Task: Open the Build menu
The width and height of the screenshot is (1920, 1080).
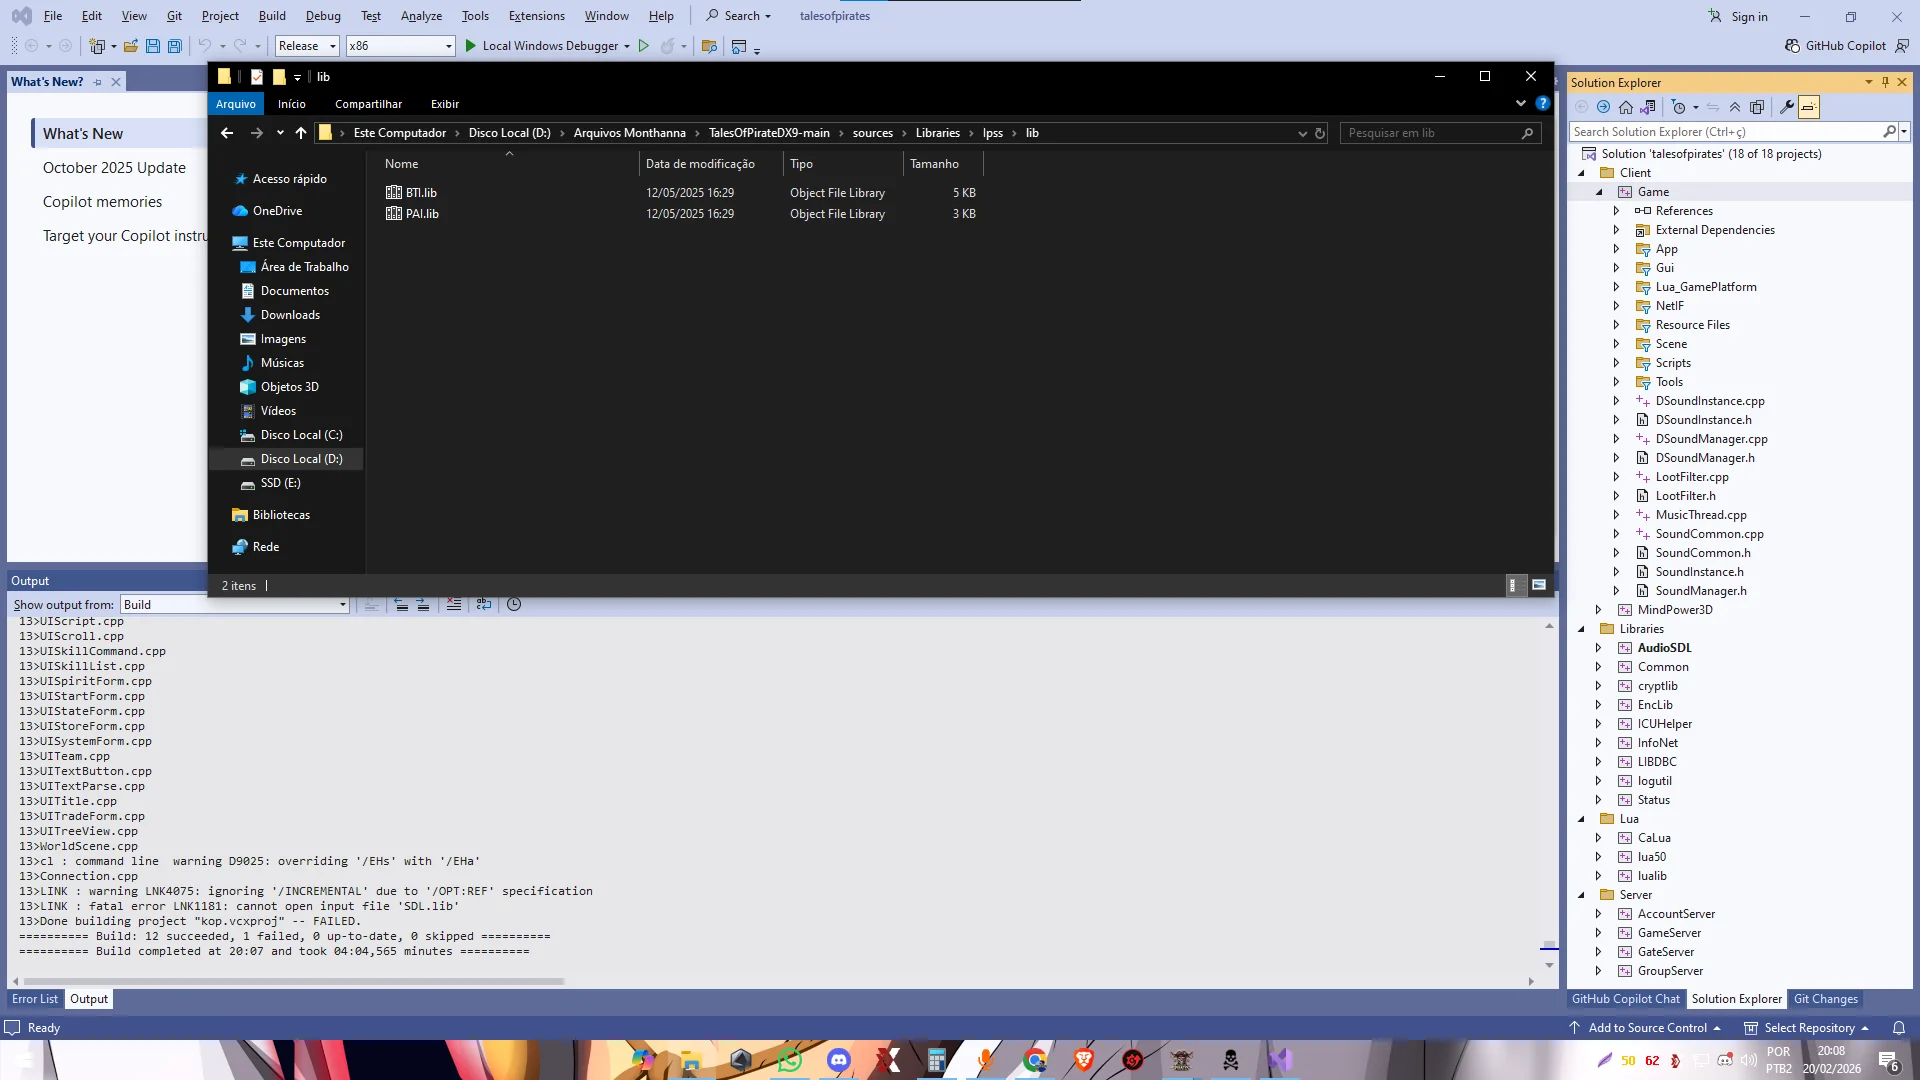Action: (x=271, y=16)
